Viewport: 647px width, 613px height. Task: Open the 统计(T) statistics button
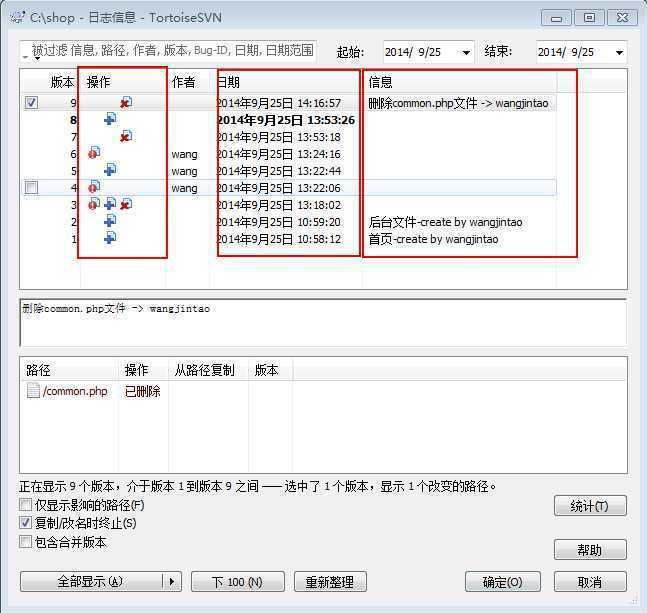(590, 506)
